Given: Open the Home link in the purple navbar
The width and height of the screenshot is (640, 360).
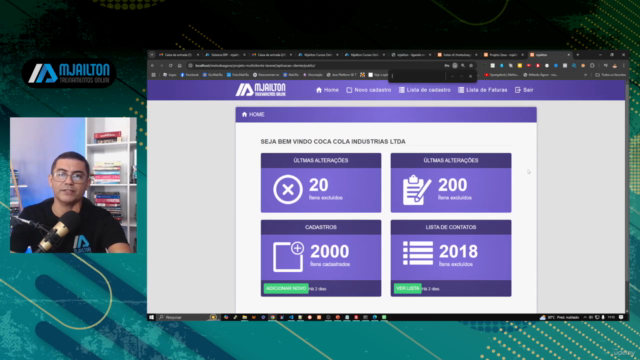Looking at the screenshot, I should coord(327,90).
